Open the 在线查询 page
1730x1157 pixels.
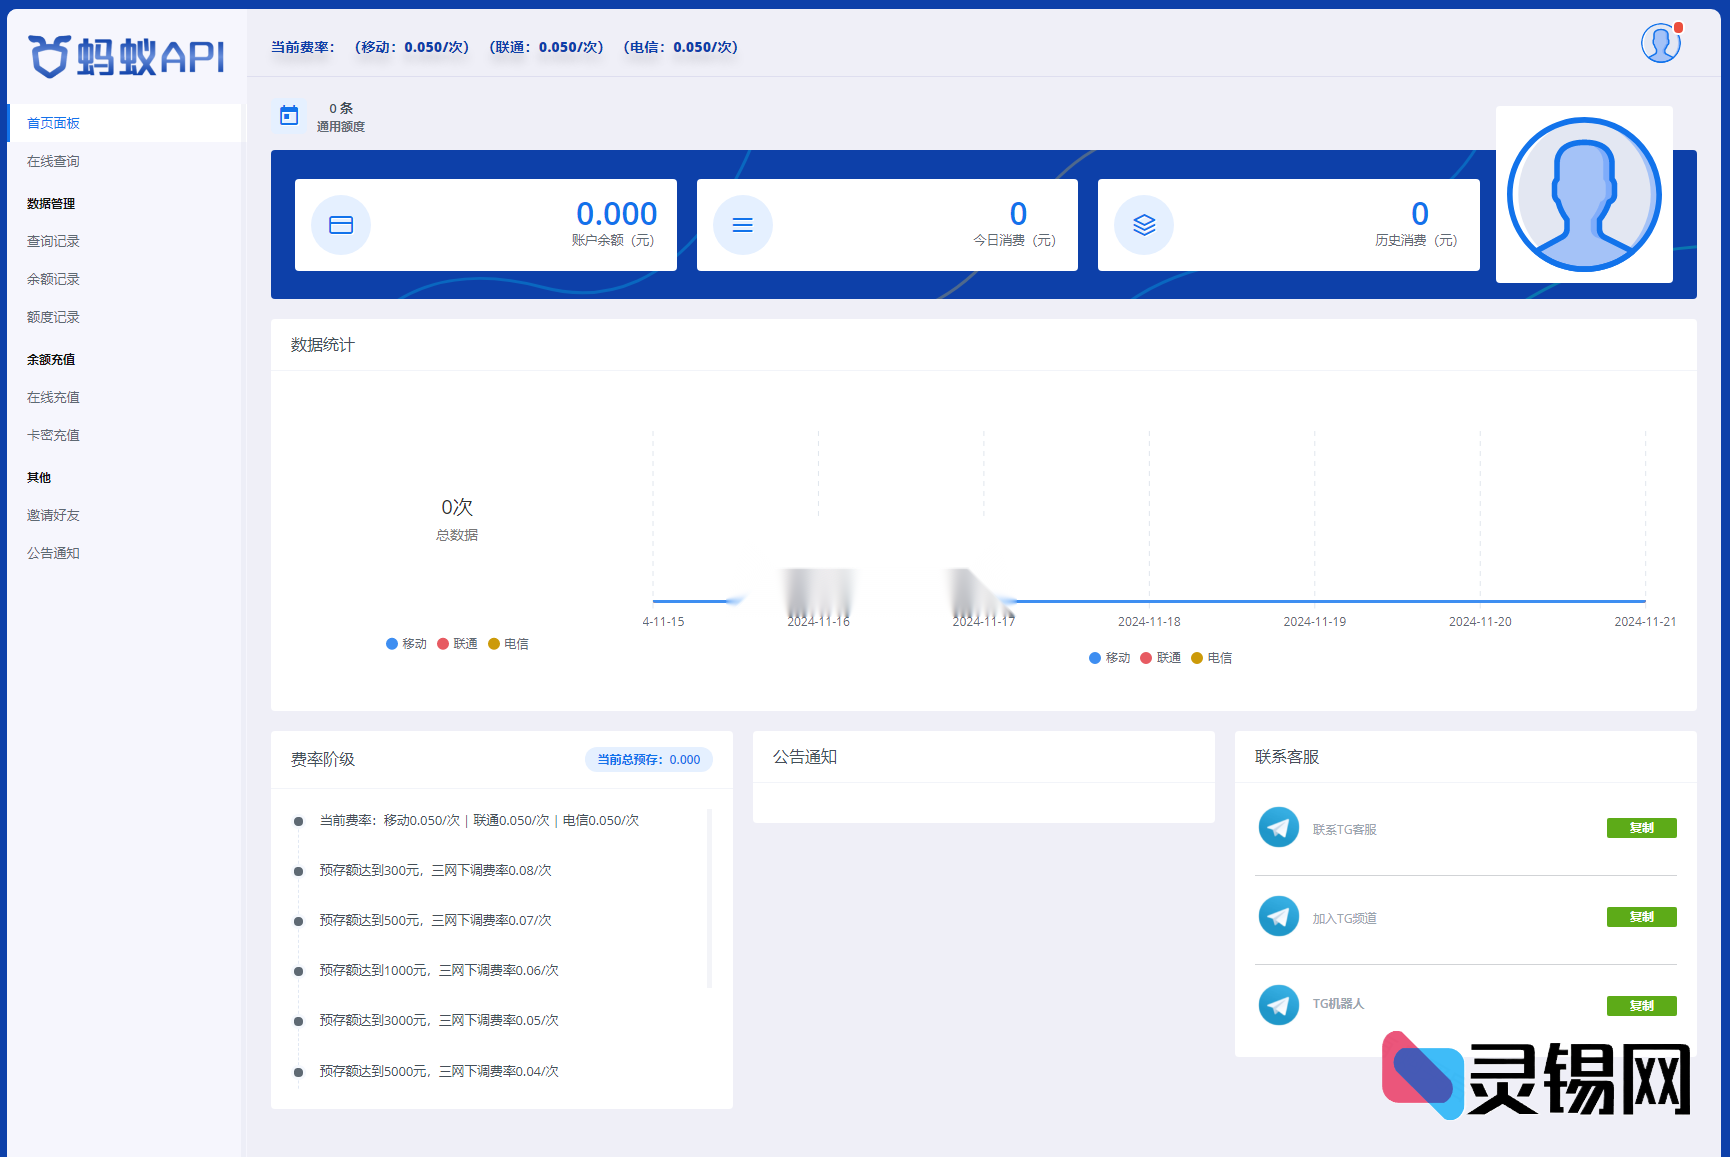51,160
